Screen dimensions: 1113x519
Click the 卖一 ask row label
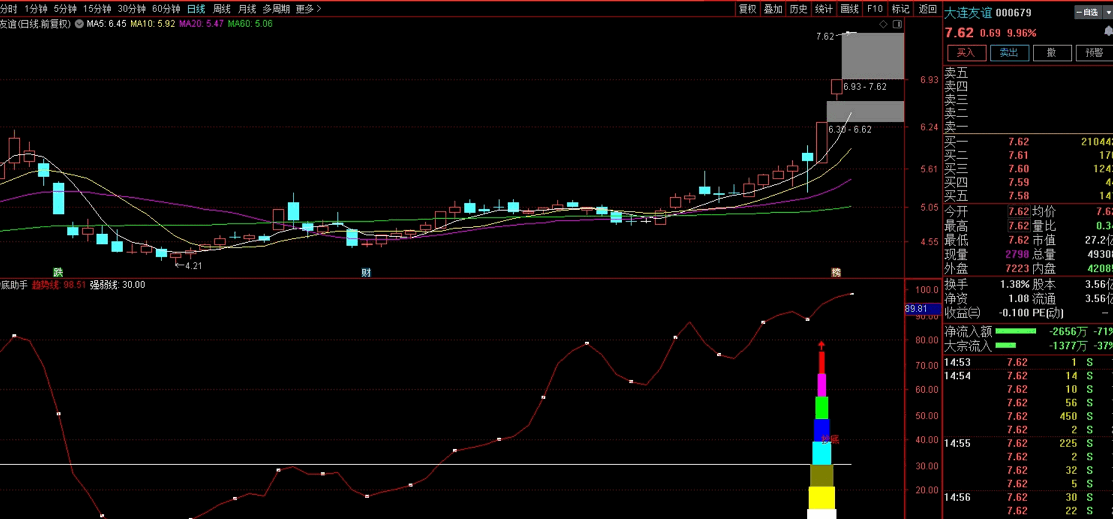(956, 126)
